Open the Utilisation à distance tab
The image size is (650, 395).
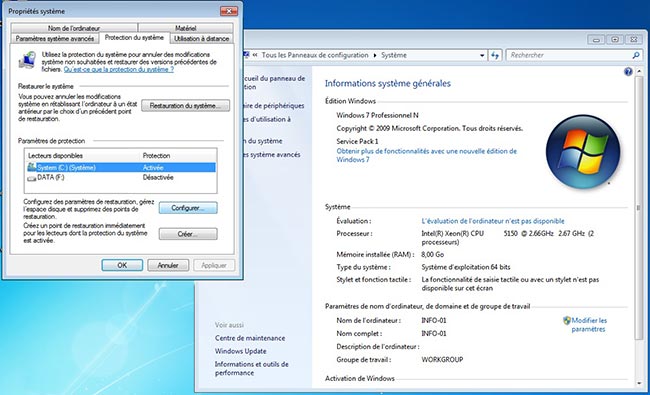(x=201, y=39)
